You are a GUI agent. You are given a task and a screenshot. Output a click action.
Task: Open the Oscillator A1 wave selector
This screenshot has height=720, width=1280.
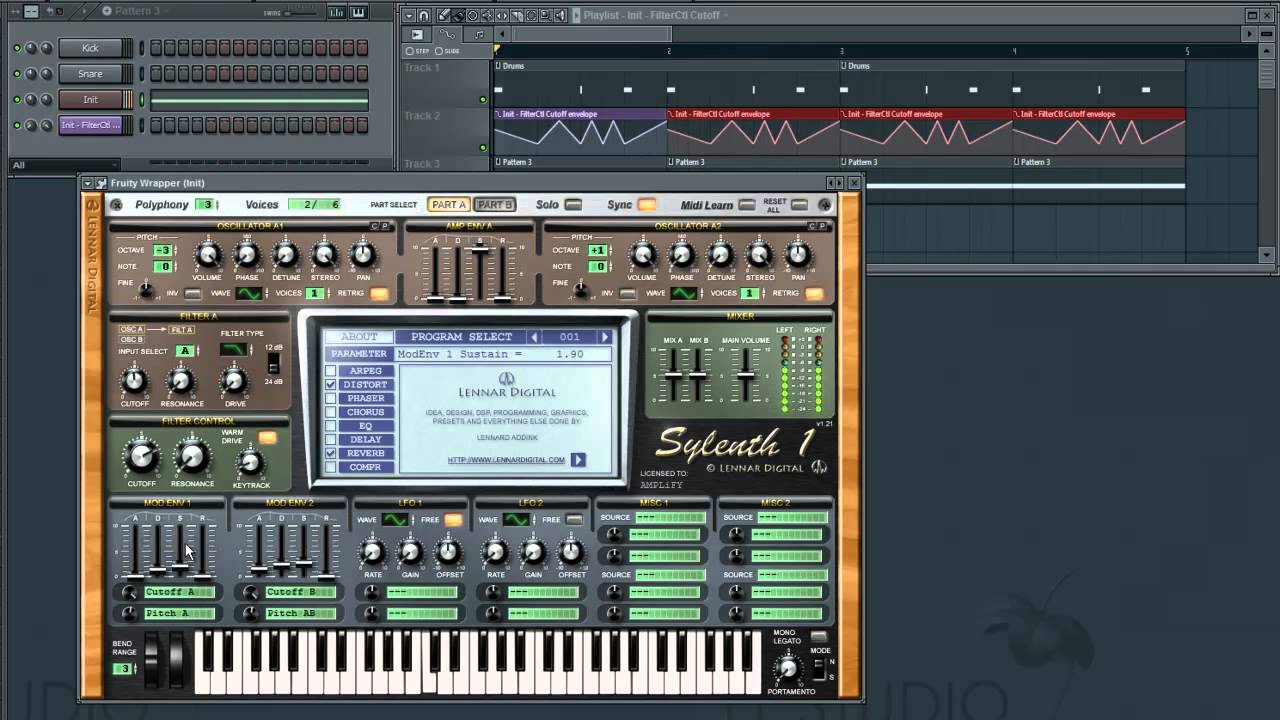[x=249, y=293]
